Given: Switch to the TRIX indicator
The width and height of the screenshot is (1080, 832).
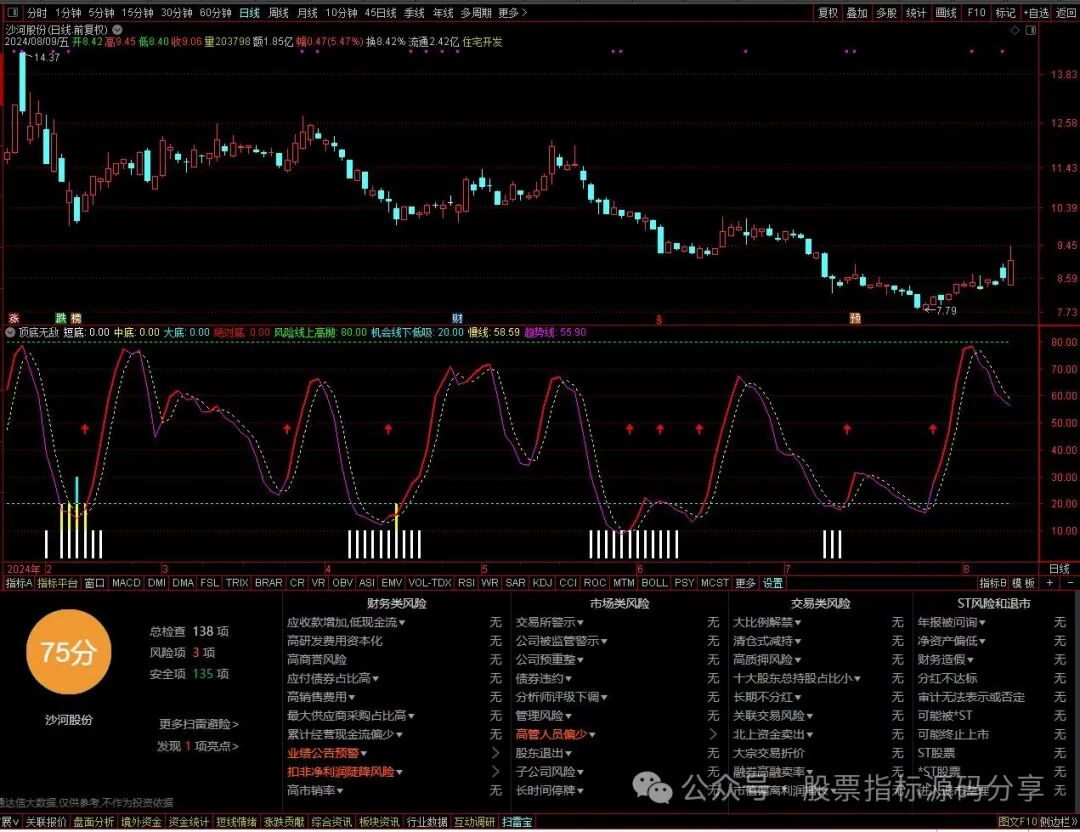Looking at the screenshot, I should tap(237, 583).
